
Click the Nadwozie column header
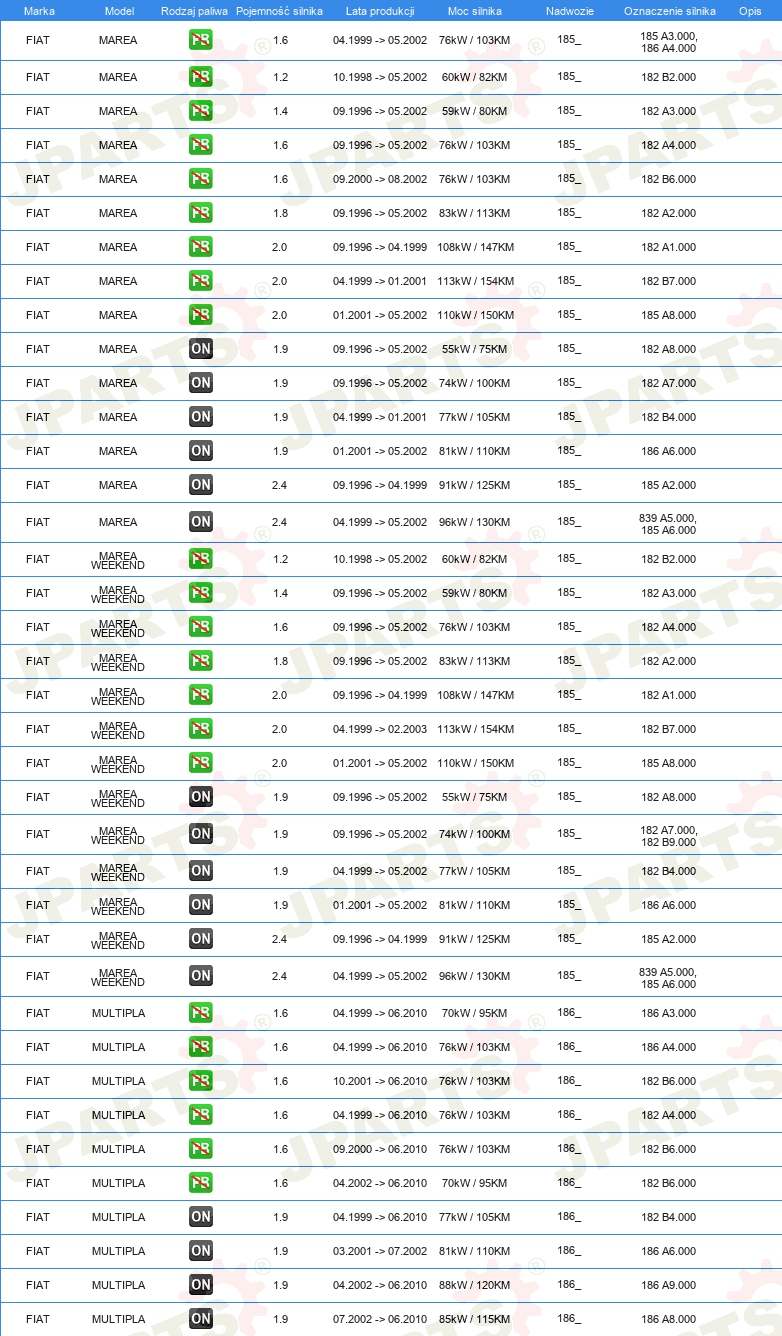click(569, 11)
